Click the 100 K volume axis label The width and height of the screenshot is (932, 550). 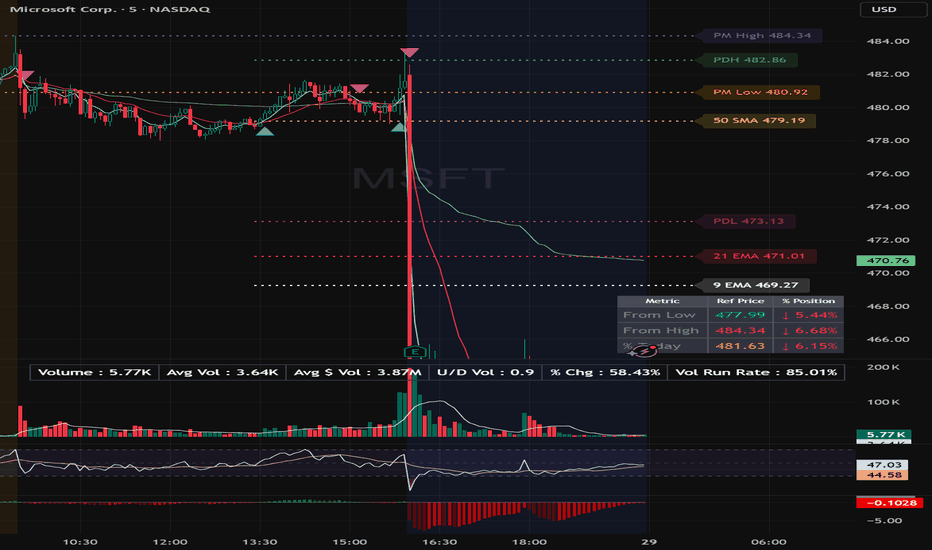[x=883, y=403]
